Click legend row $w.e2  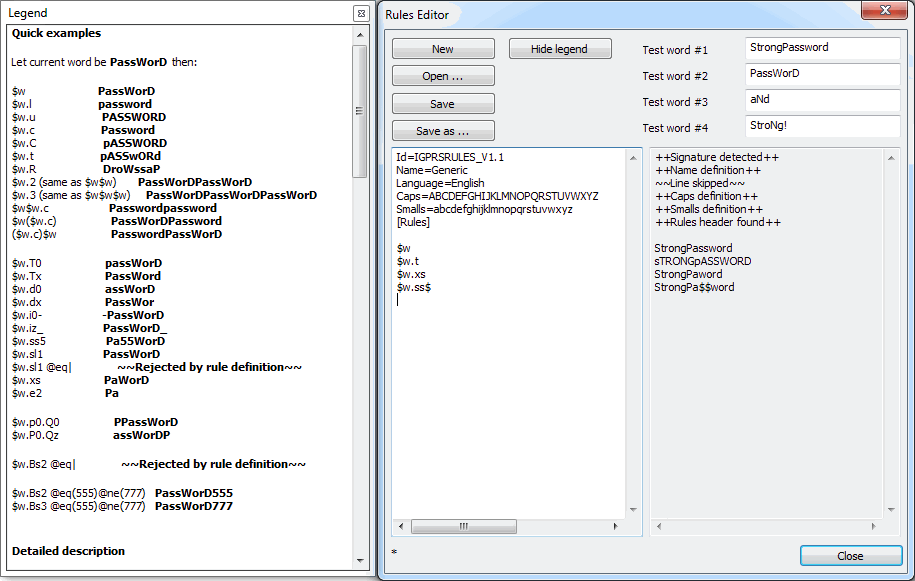(x=65, y=393)
